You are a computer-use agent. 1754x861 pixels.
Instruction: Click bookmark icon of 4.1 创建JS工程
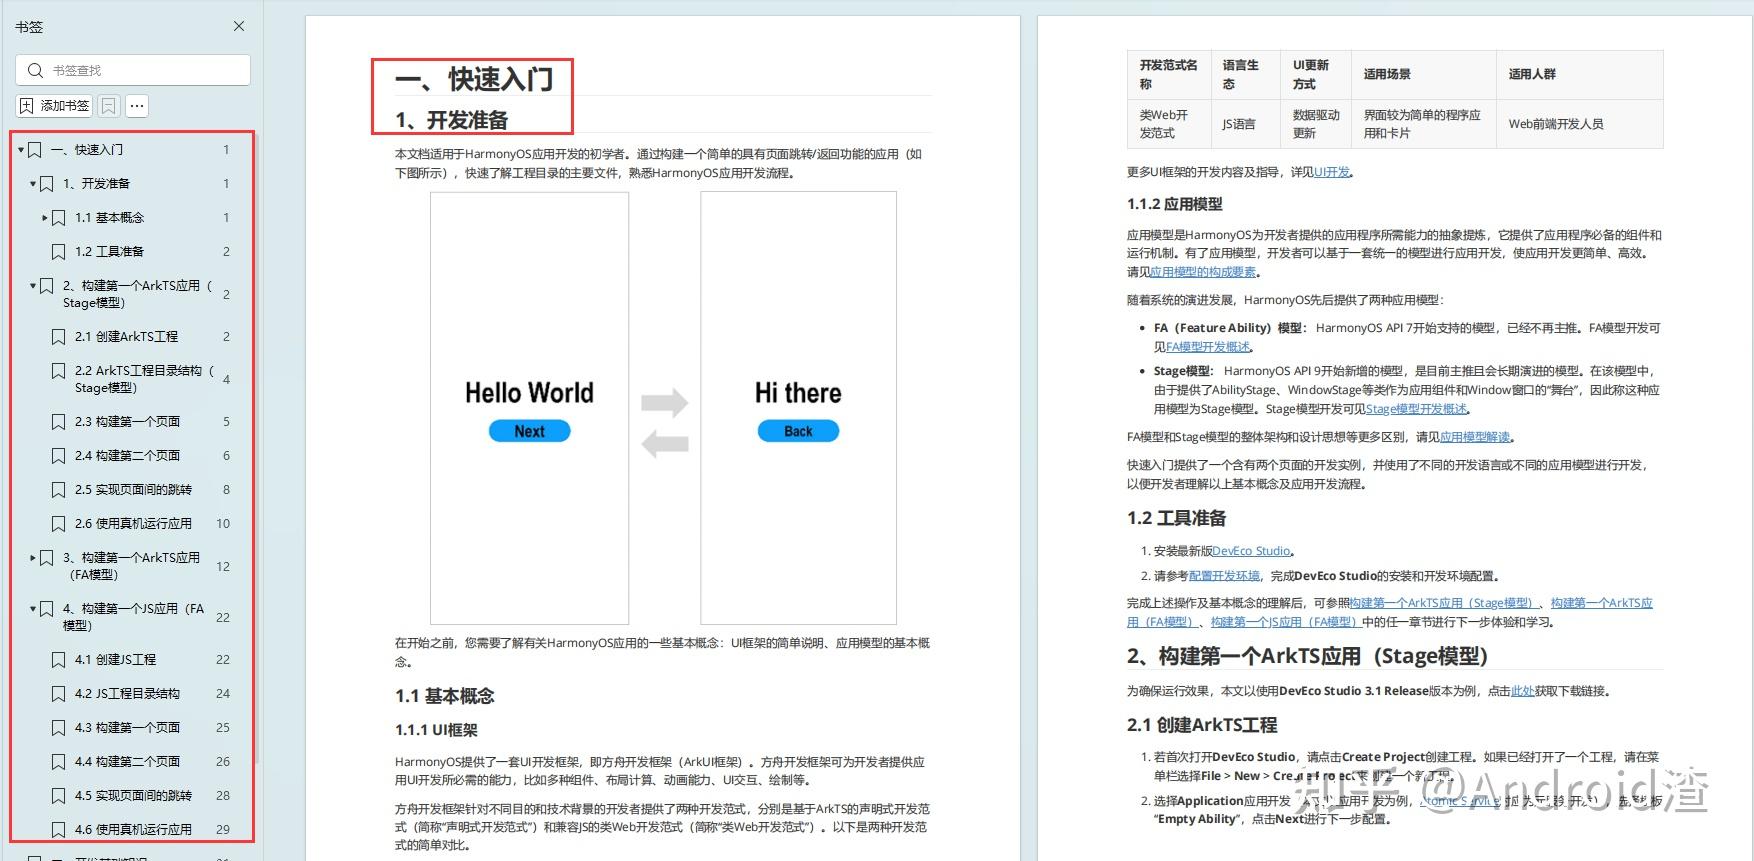pos(59,659)
